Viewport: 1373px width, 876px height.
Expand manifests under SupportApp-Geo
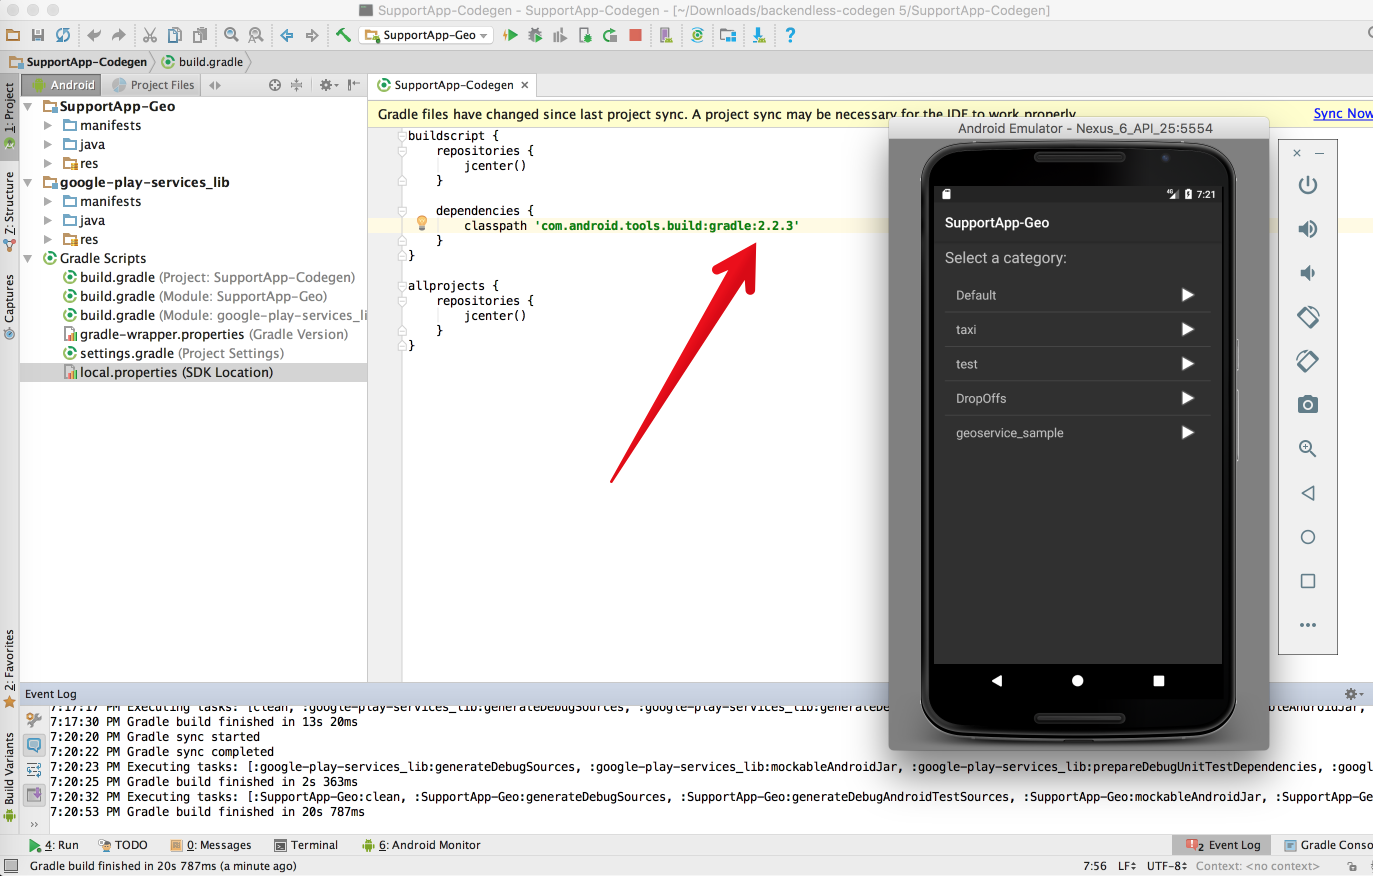pyautogui.click(x=47, y=125)
